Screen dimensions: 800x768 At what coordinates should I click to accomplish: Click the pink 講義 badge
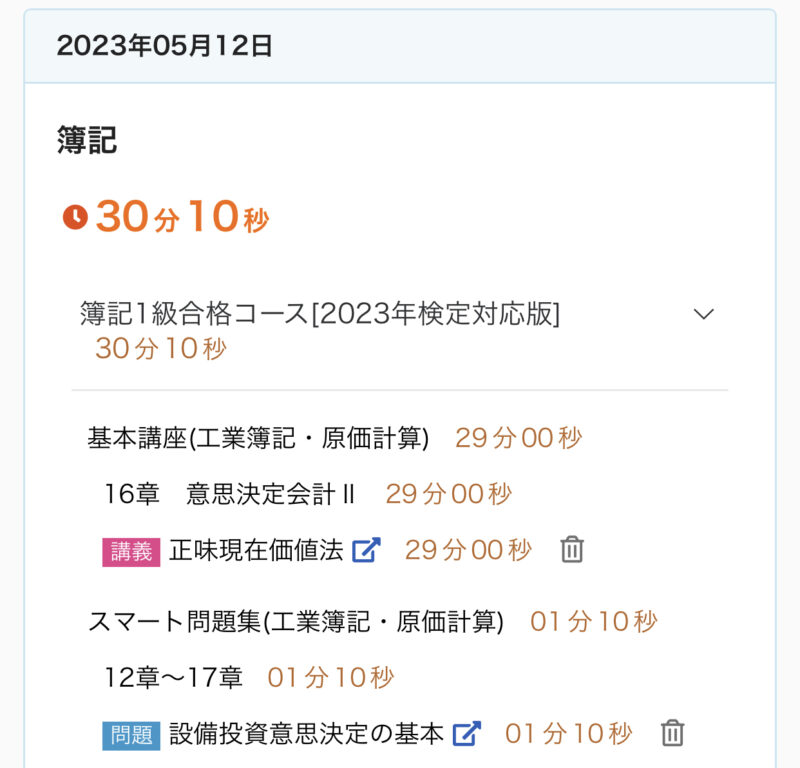(131, 551)
